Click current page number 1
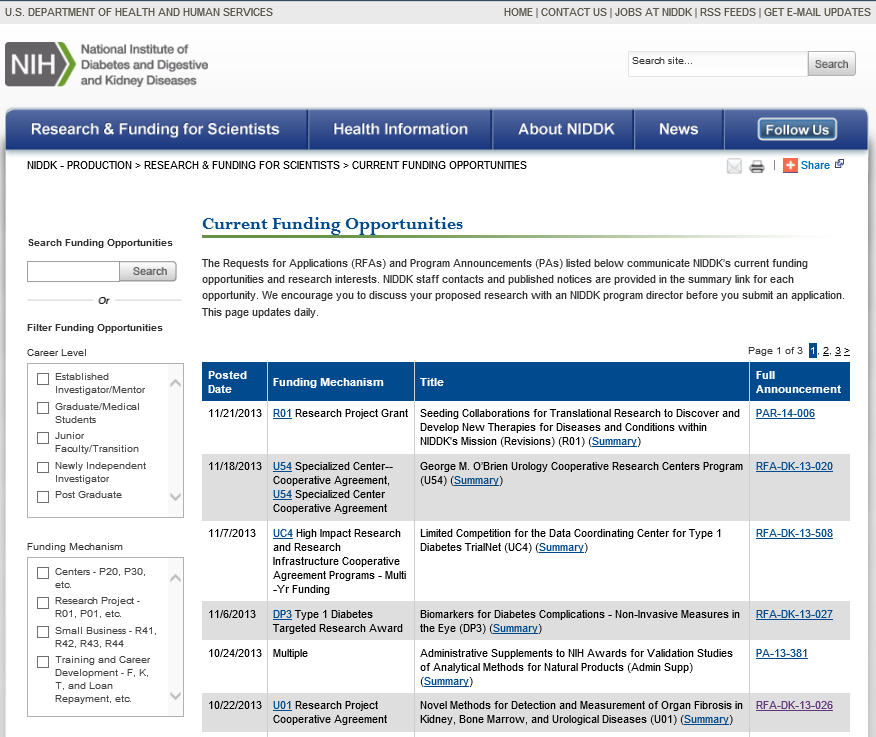 coord(813,351)
